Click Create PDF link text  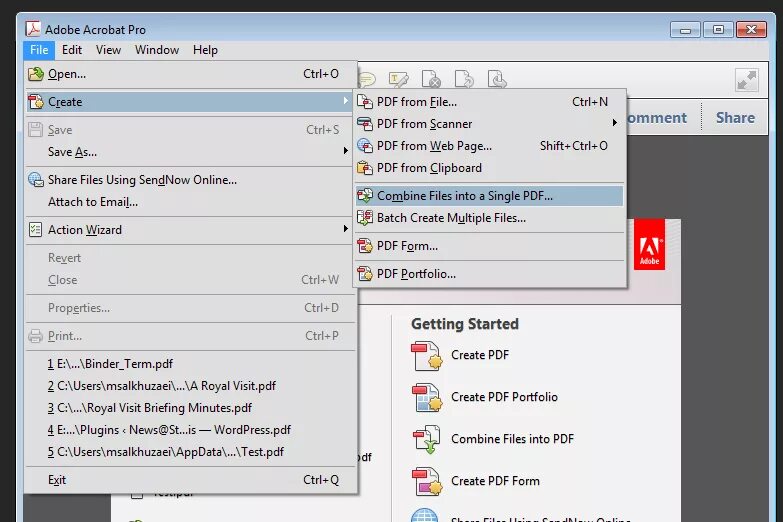pyautogui.click(x=480, y=355)
